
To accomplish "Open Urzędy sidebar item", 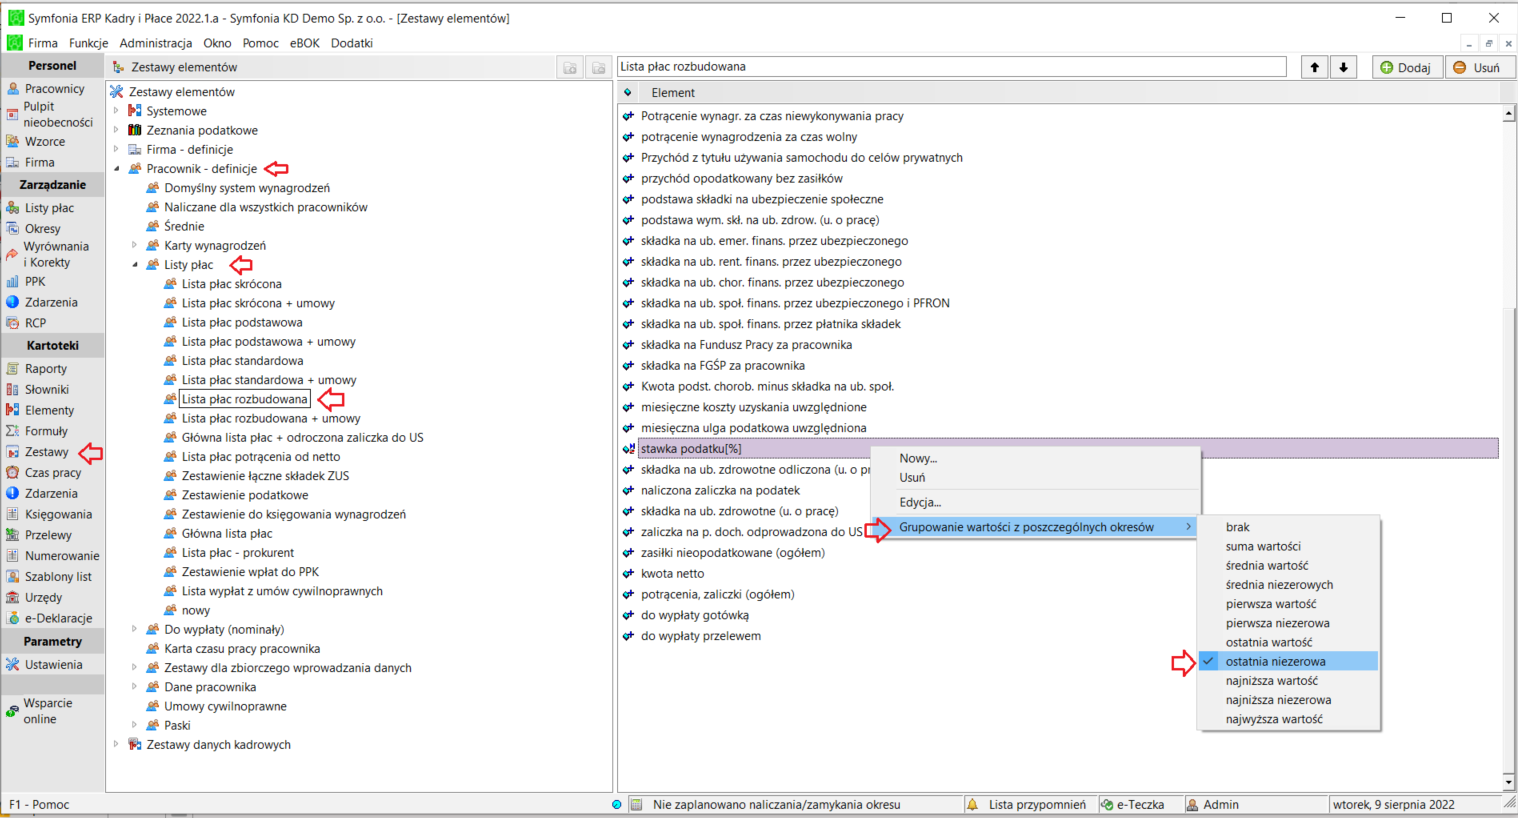I will (x=43, y=598).
